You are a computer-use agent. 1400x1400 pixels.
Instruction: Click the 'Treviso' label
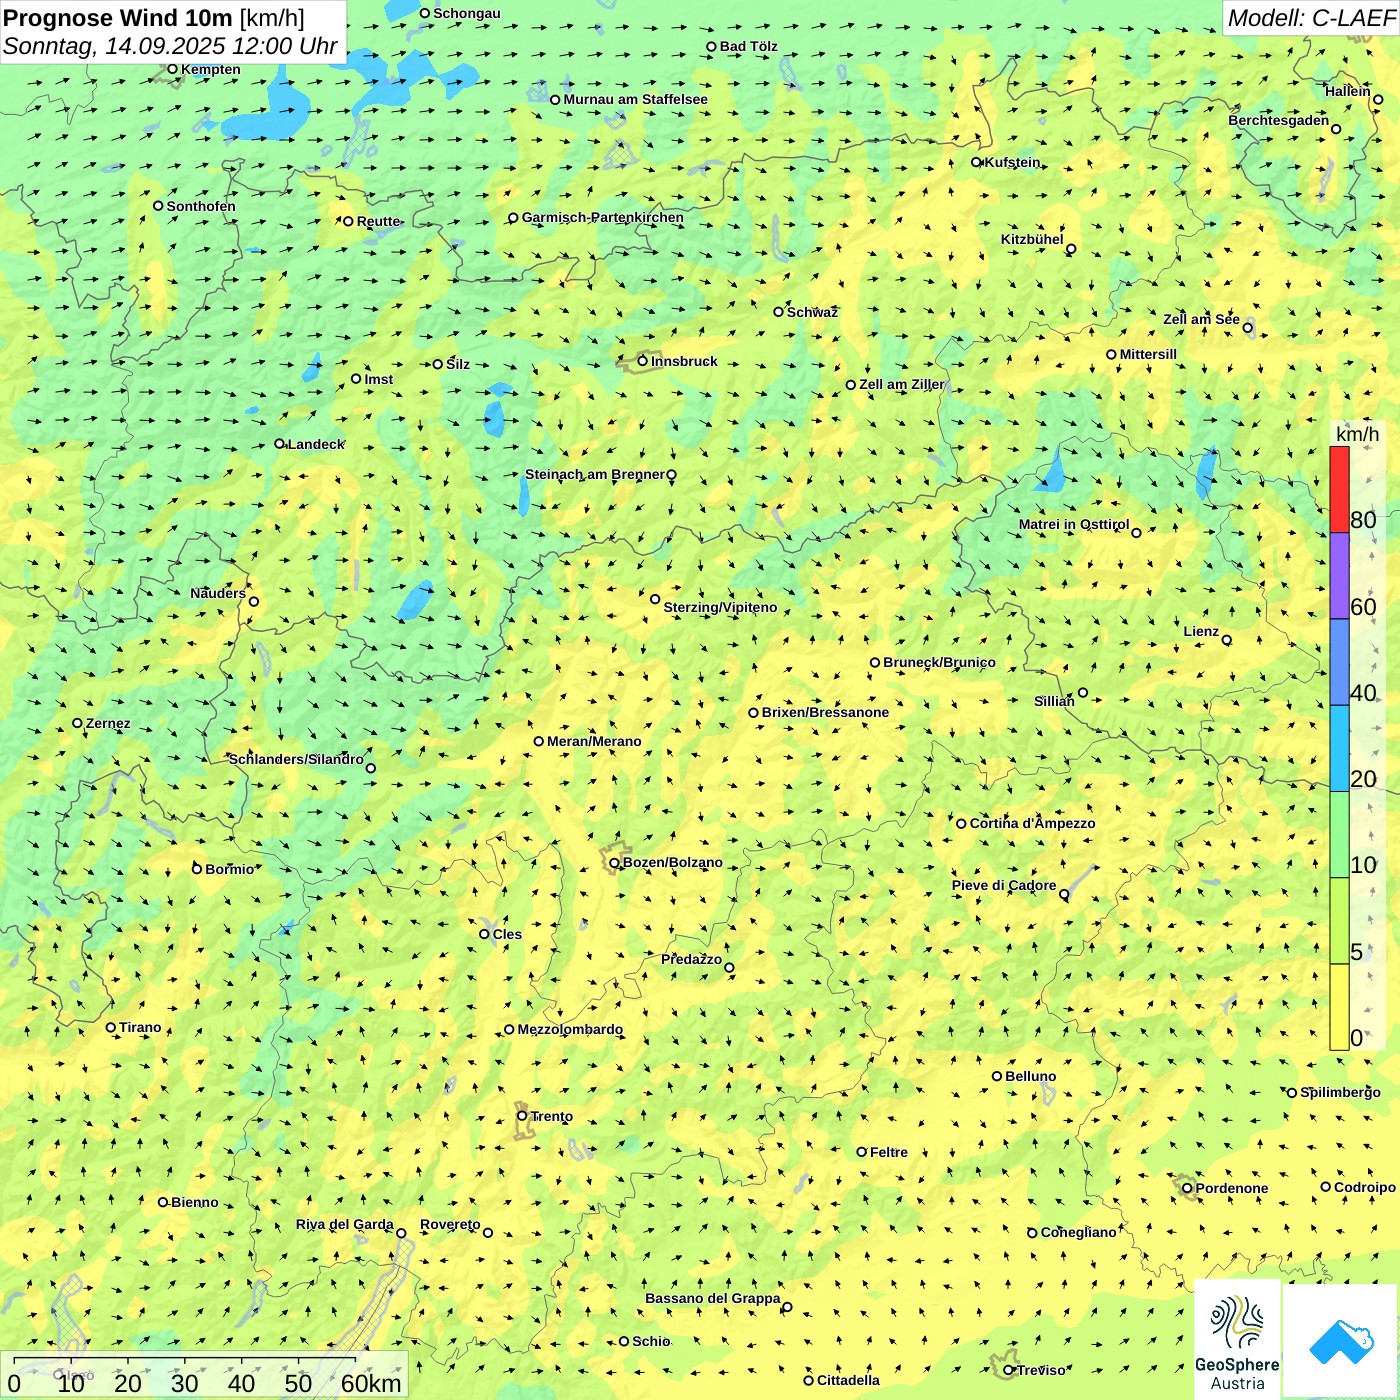(1041, 1370)
